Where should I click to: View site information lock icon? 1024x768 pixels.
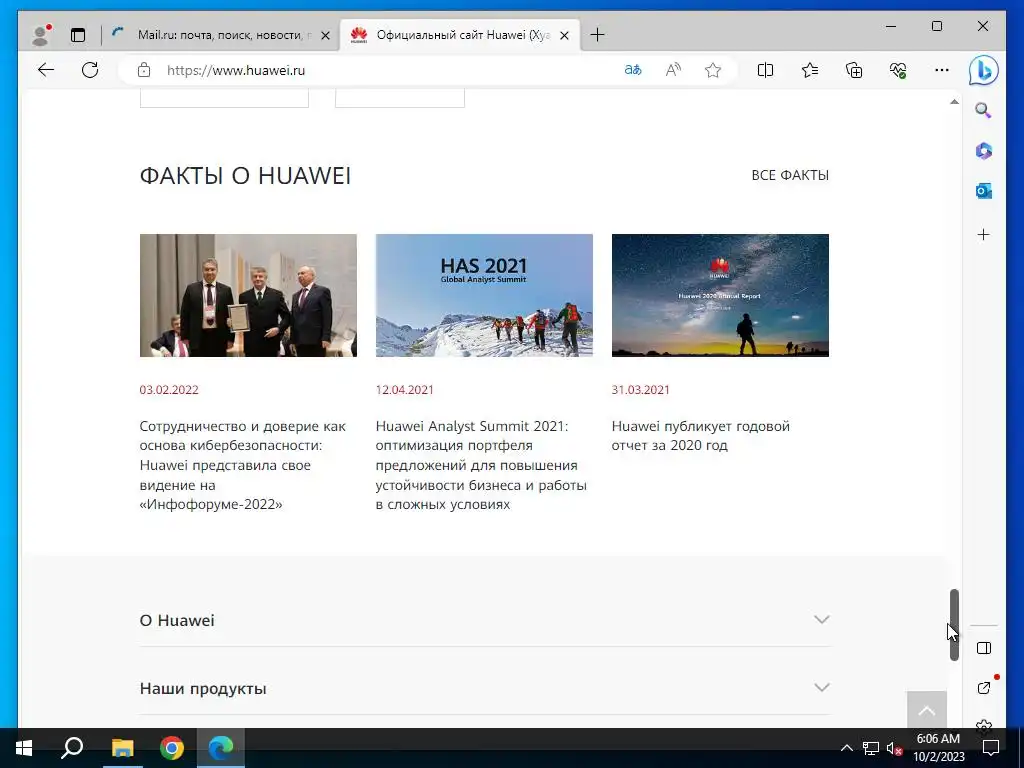click(x=144, y=70)
